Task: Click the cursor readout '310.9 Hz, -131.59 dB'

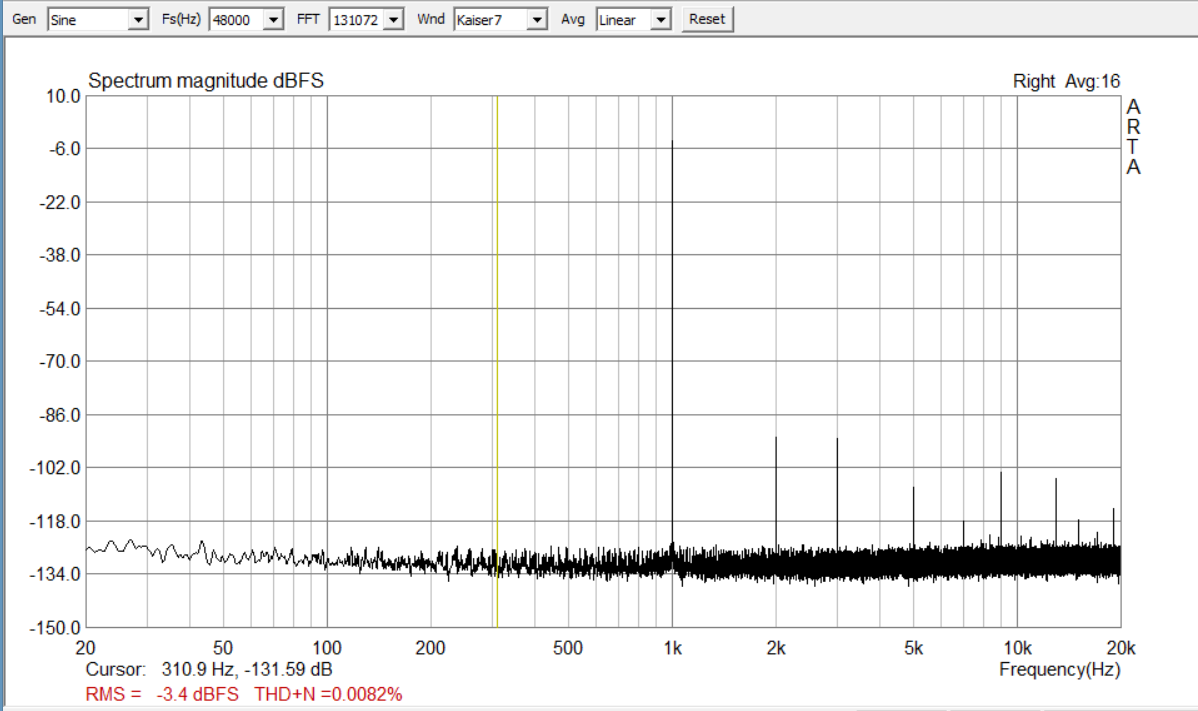Action: (x=247, y=670)
